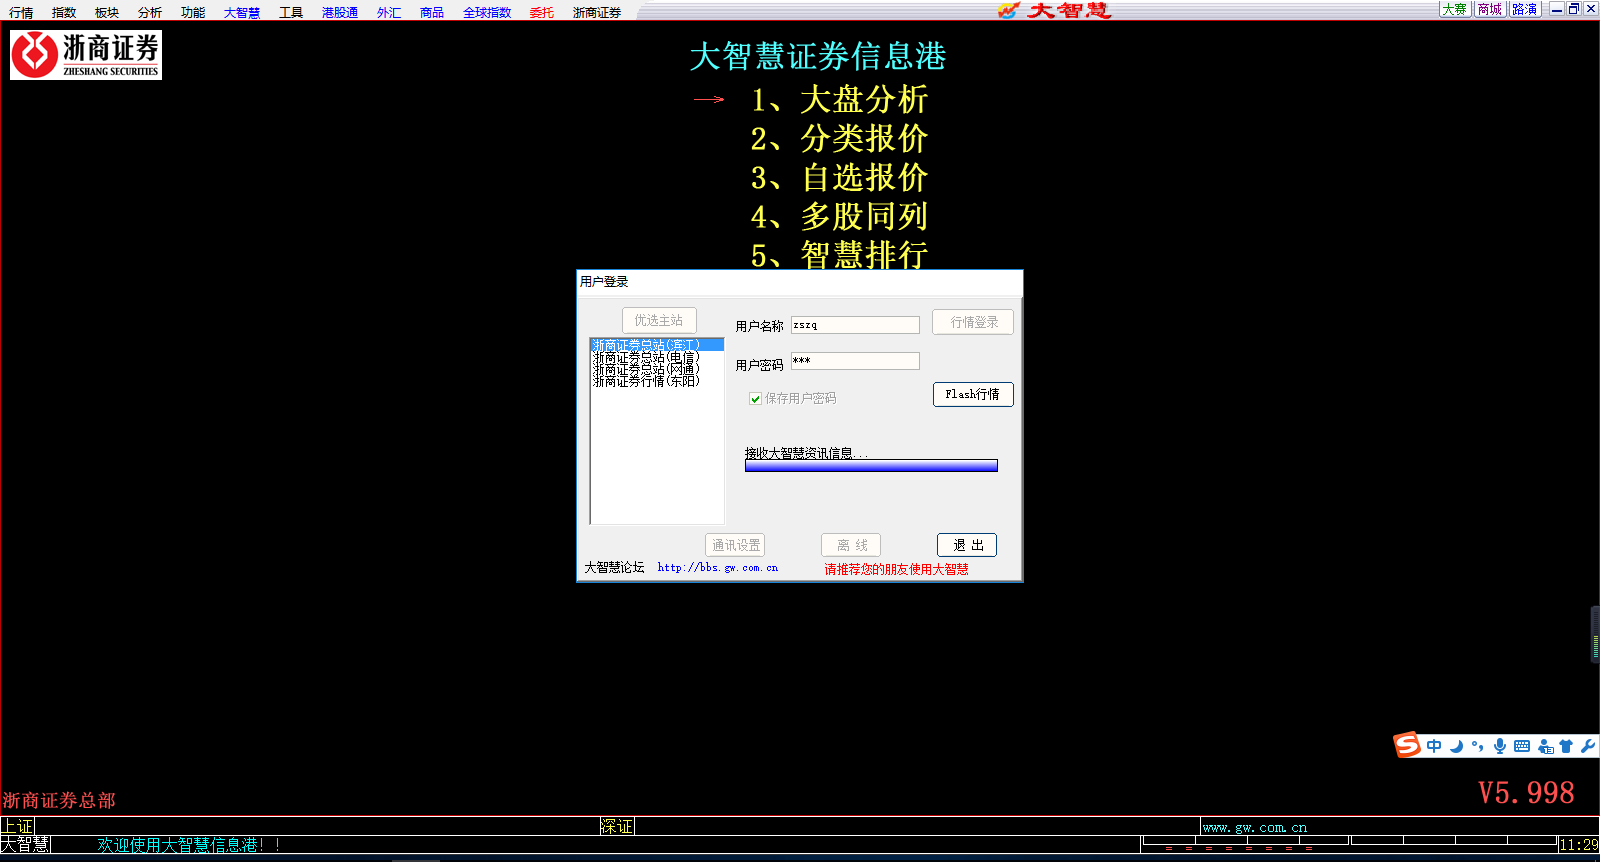Click the 退出 button in the login dialog
Viewport: 1600px width, 862px height.
click(967, 545)
